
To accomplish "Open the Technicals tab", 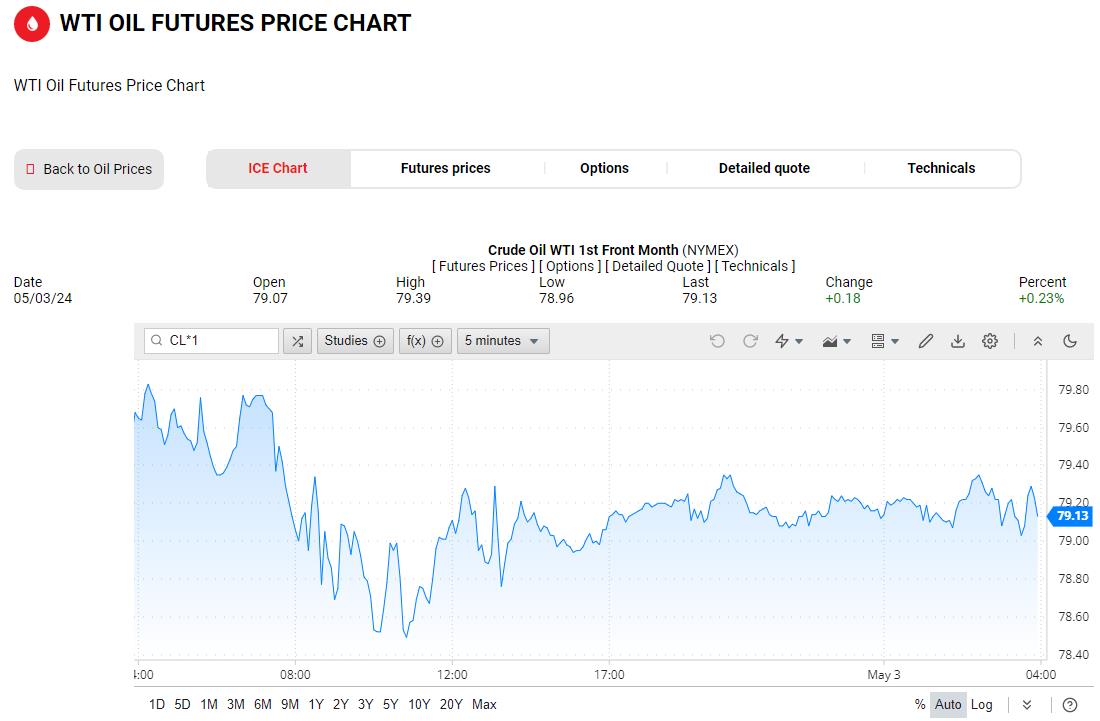I will click(941, 168).
